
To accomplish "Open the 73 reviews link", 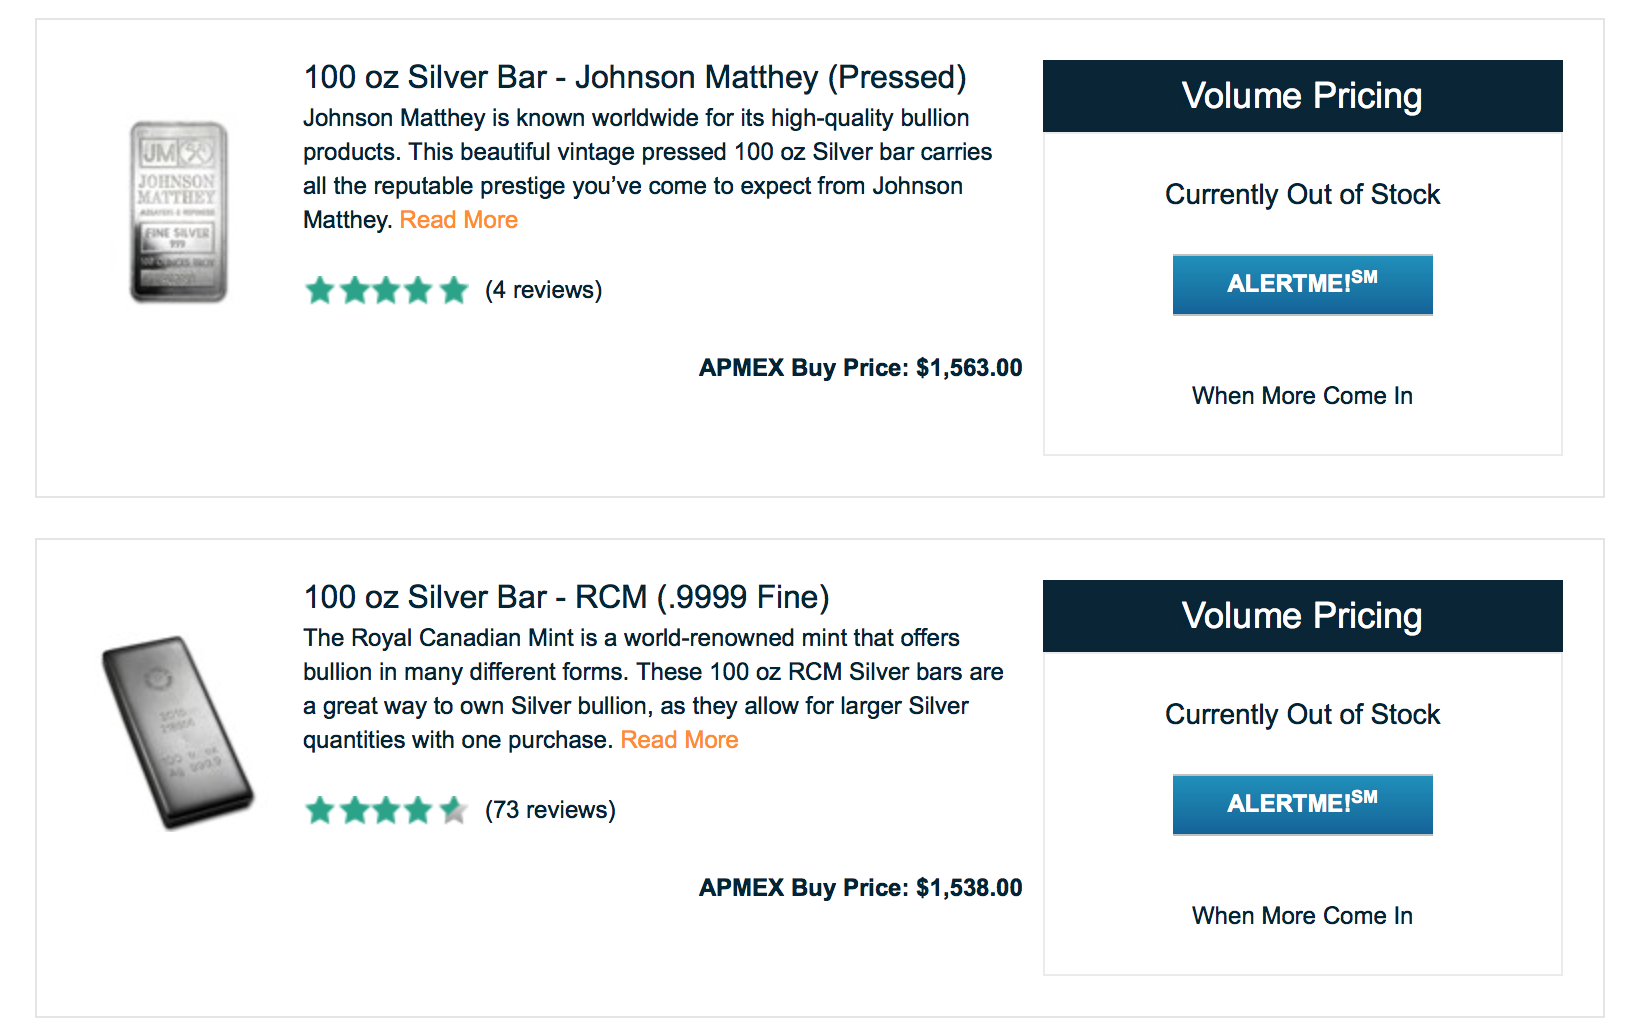I will (x=550, y=810).
